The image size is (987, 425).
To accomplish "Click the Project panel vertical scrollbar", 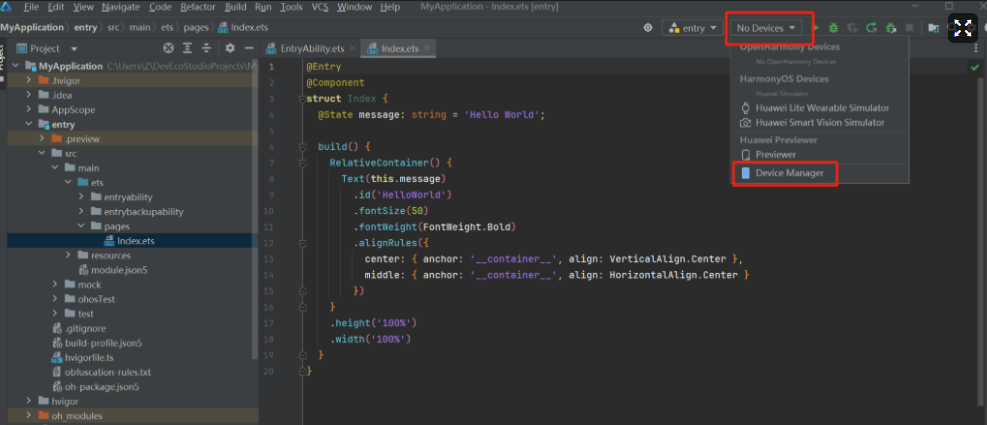I will pos(255,208).
